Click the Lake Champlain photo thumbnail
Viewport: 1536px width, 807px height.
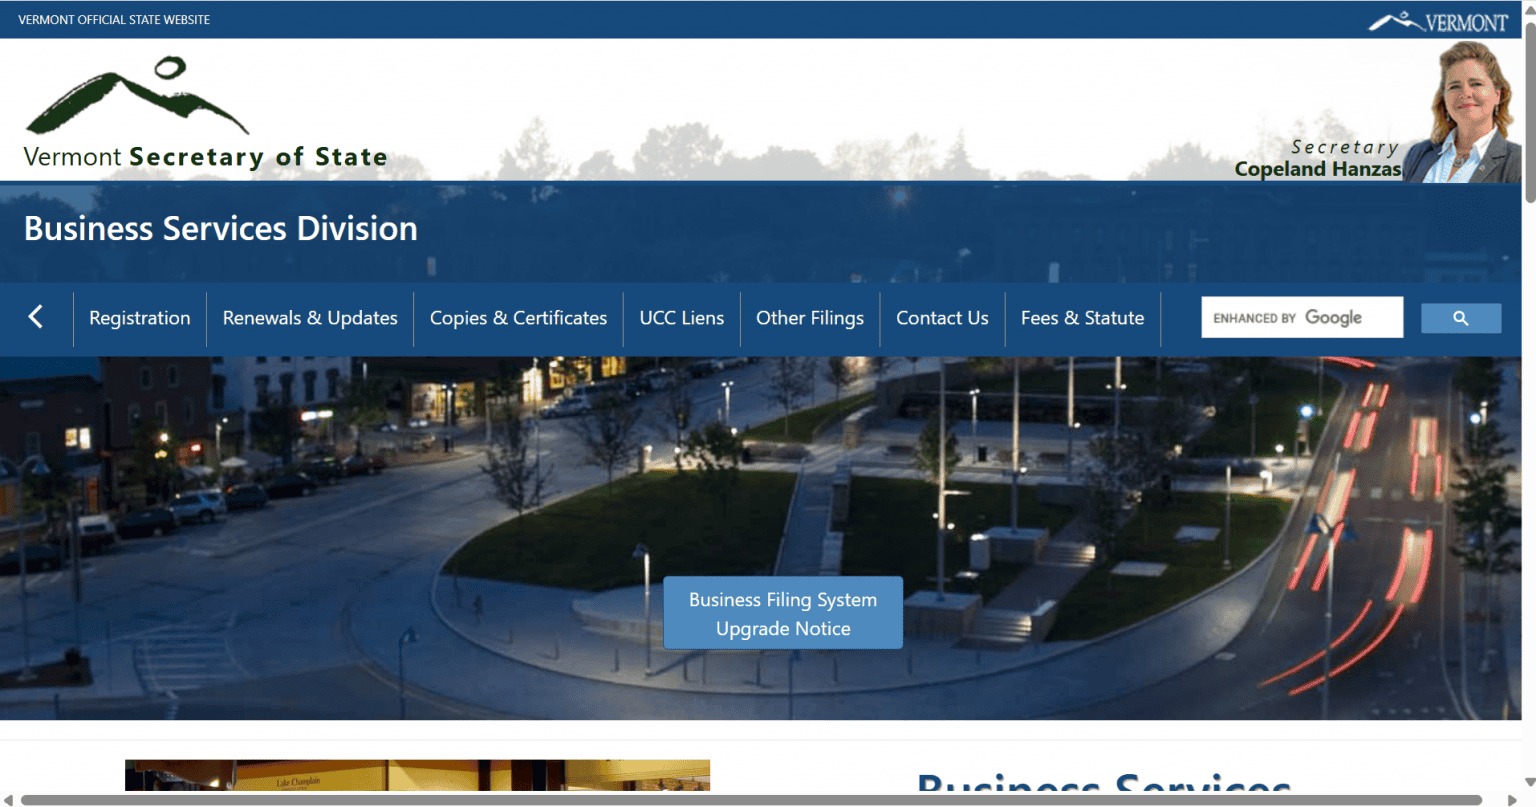(x=417, y=775)
